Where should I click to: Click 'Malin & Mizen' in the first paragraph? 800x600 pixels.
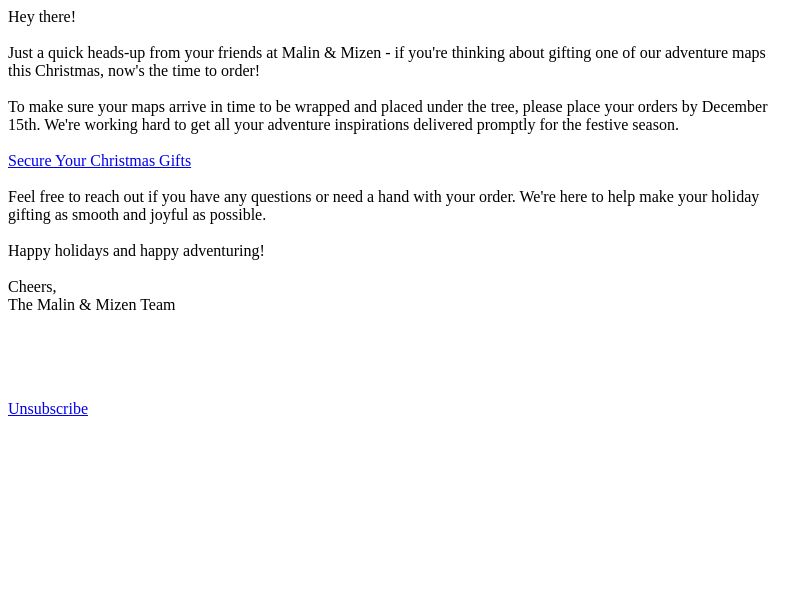pos(332,53)
